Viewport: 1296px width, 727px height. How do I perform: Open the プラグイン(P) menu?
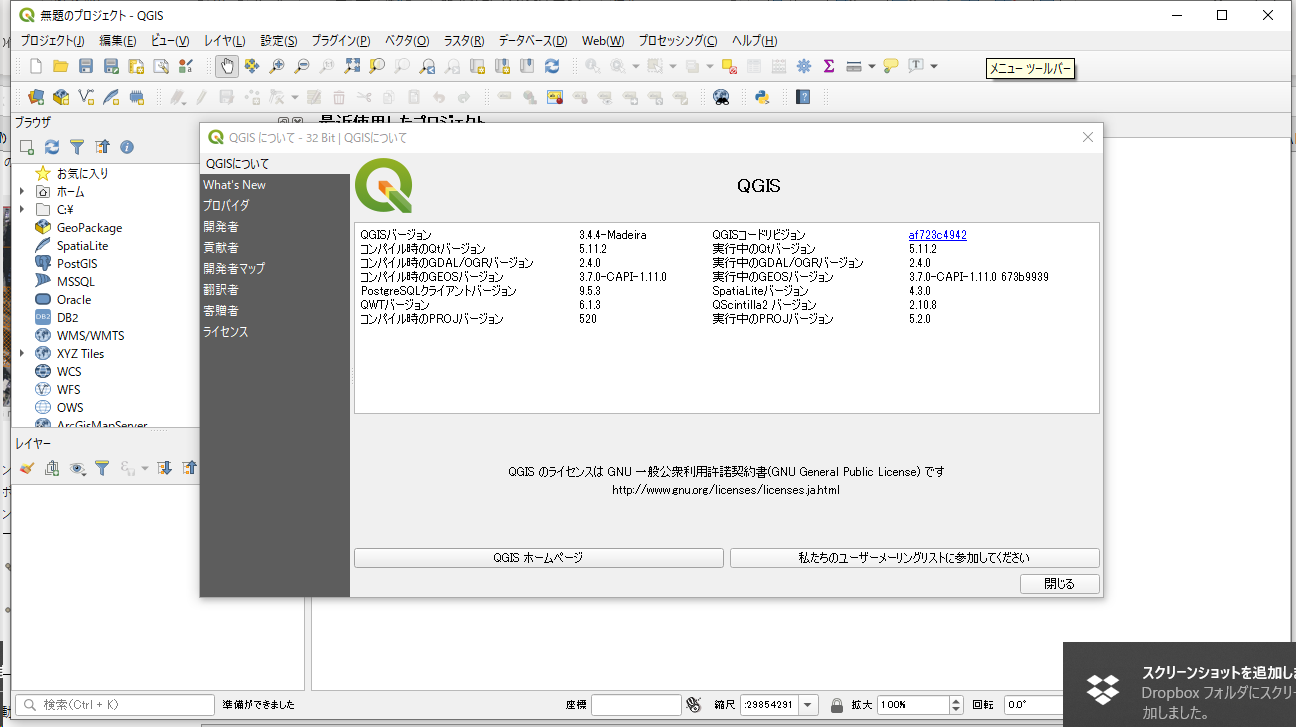point(340,41)
